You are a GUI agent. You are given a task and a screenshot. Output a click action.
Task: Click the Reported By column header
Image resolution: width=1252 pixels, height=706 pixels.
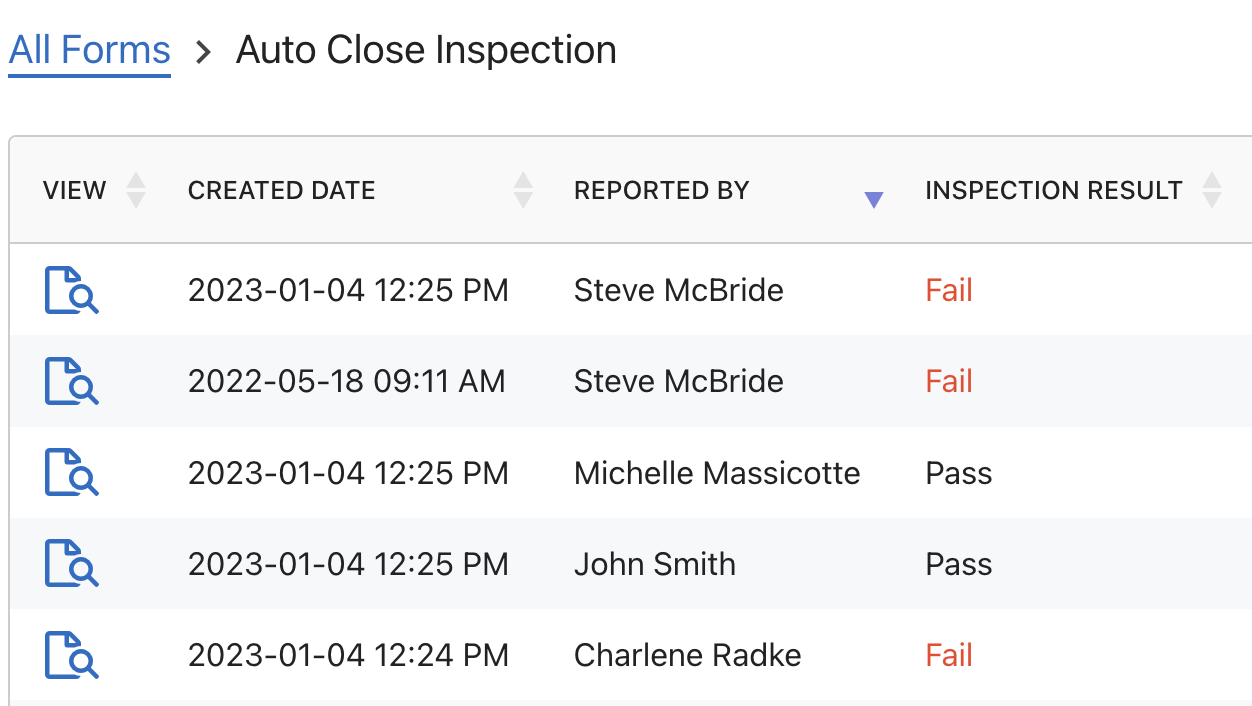click(x=661, y=190)
